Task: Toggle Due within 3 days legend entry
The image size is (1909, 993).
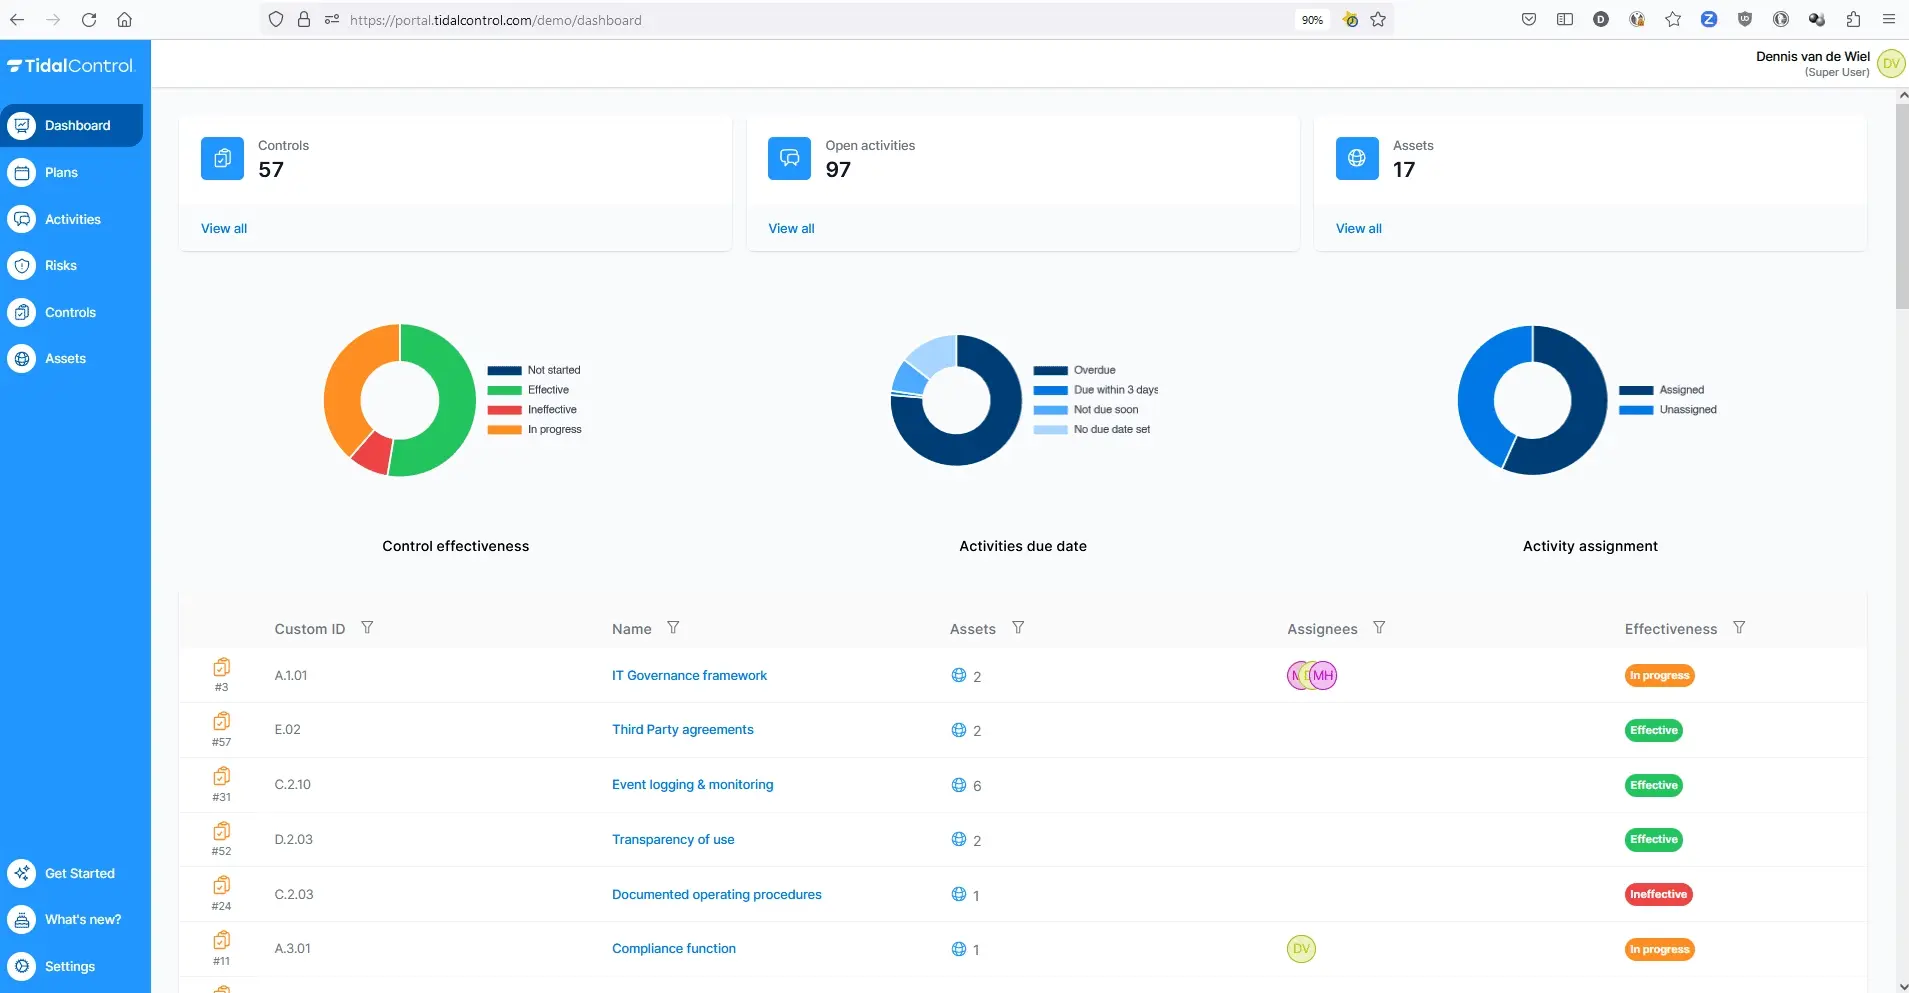Action: [1096, 390]
